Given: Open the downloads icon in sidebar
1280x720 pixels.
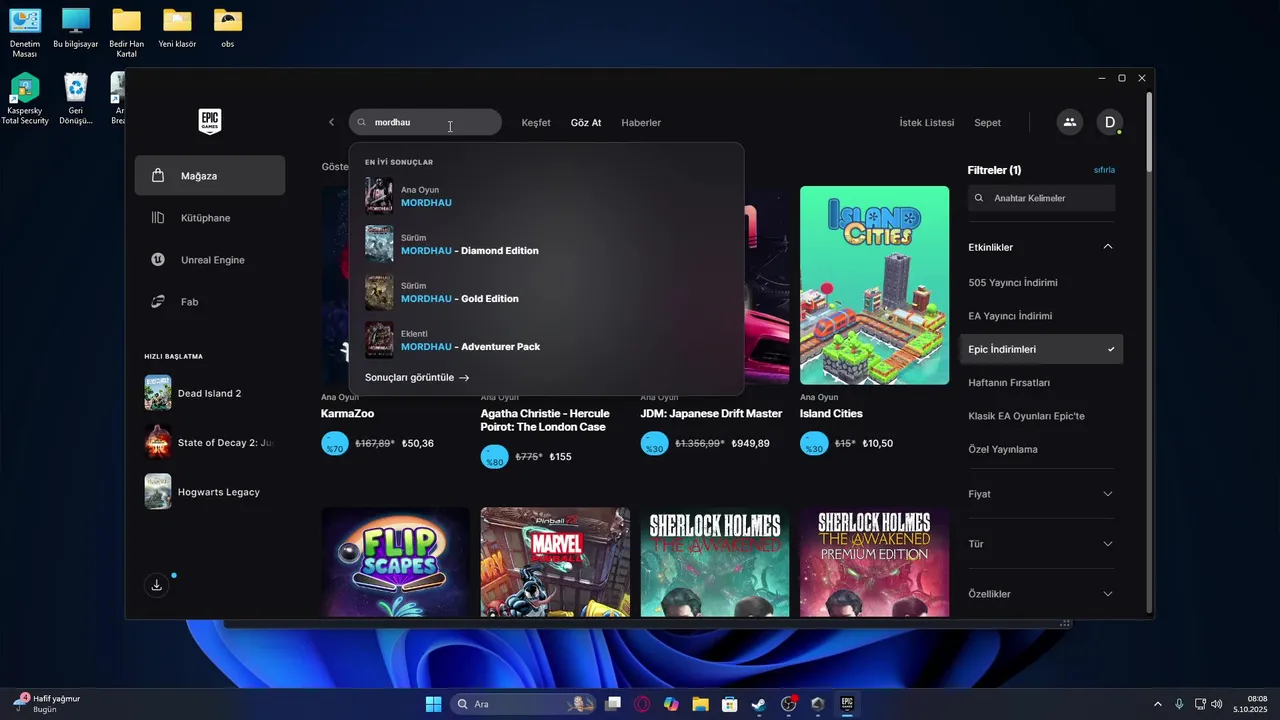Looking at the screenshot, I should pyautogui.click(x=156, y=585).
